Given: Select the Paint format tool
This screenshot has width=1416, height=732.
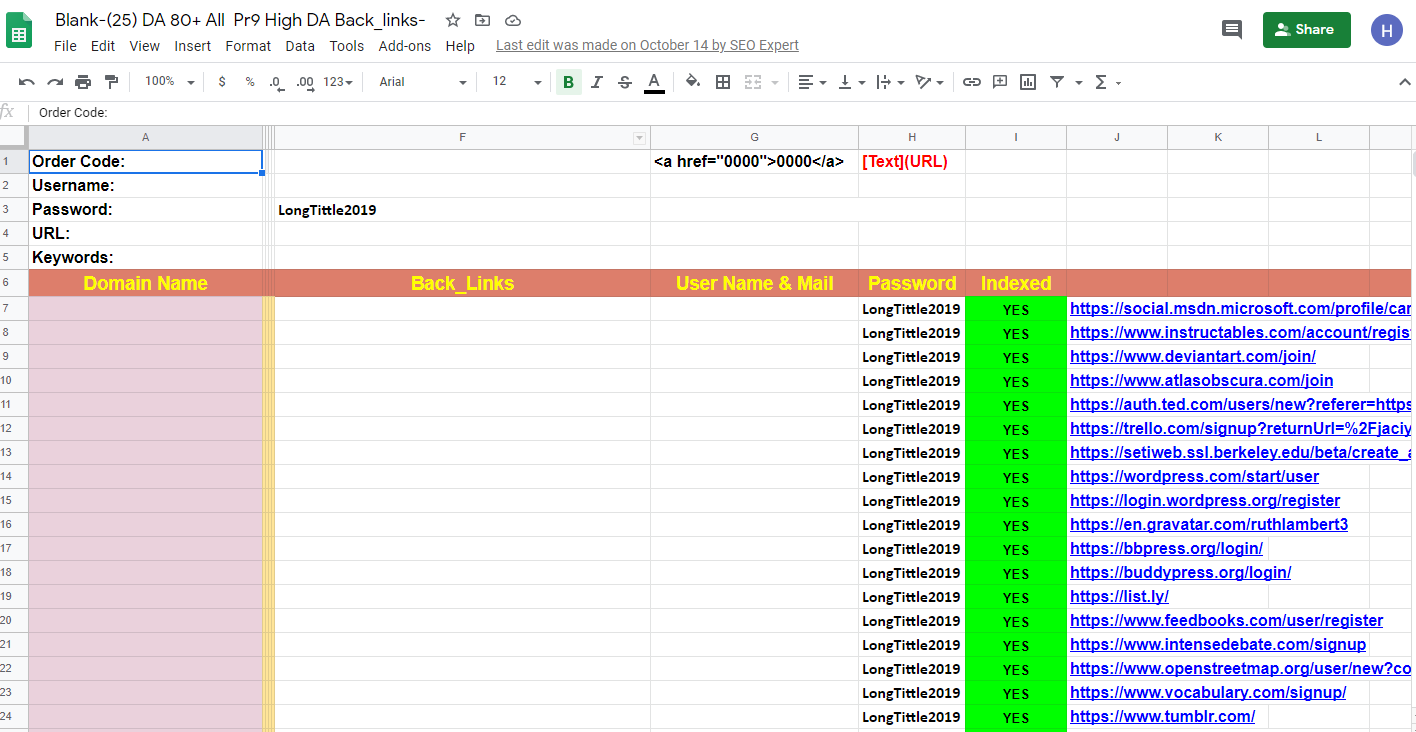Looking at the screenshot, I should pos(111,81).
